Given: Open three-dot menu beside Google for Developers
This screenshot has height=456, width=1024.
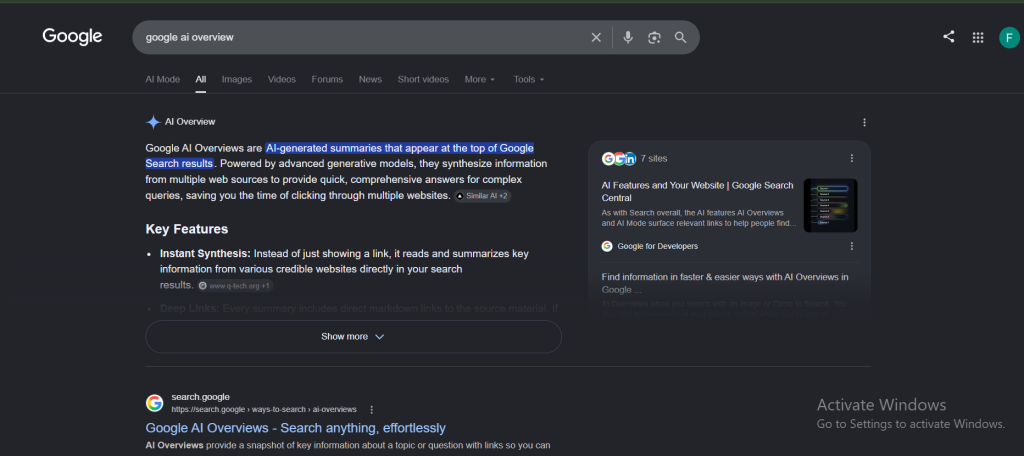Looking at the screenshot, I should click(851, 246).
